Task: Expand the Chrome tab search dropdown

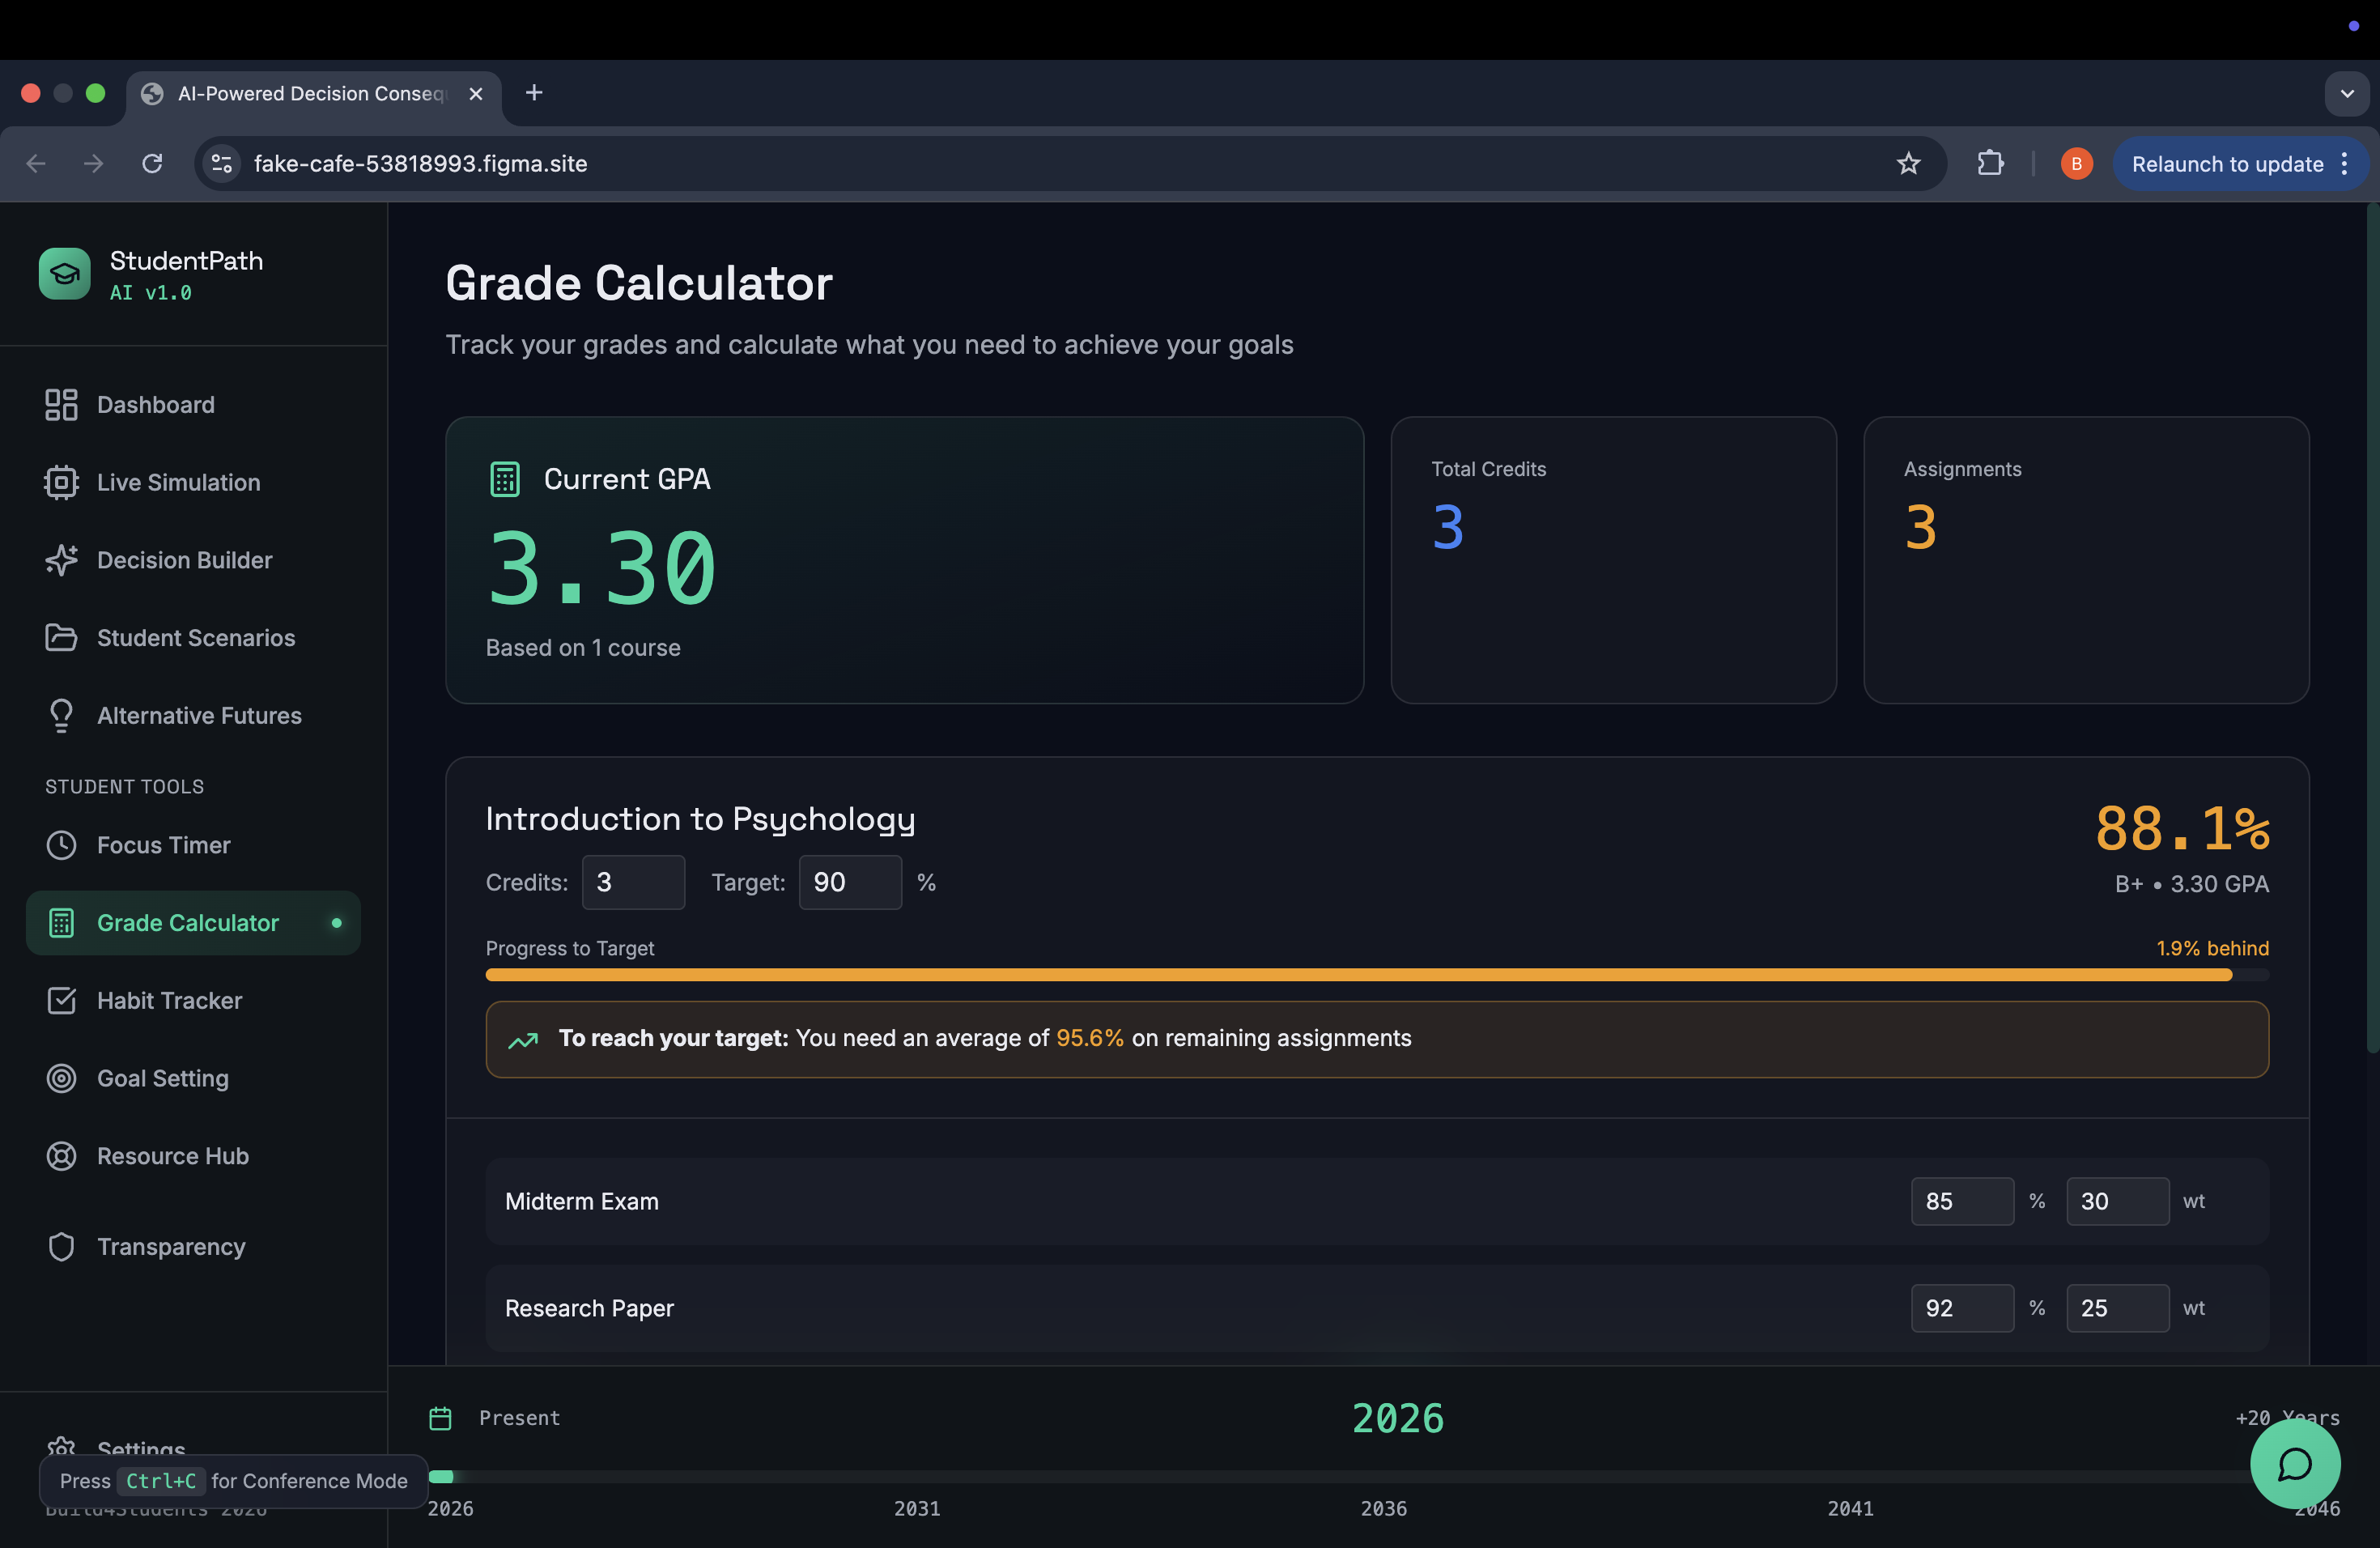Action: pos(2346,93)
